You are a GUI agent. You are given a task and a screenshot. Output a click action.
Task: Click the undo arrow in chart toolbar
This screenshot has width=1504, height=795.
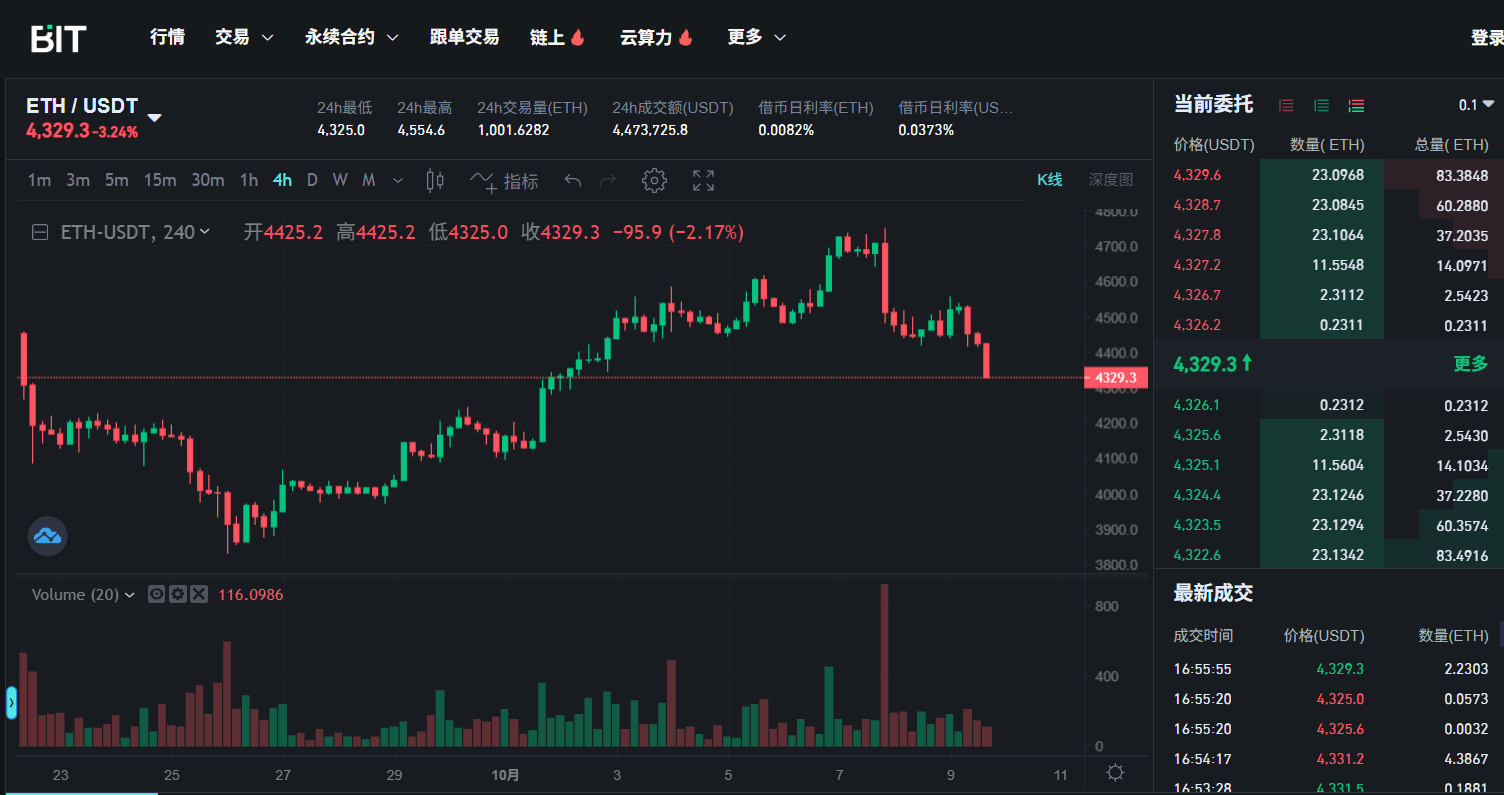click(x=573, y=181)
